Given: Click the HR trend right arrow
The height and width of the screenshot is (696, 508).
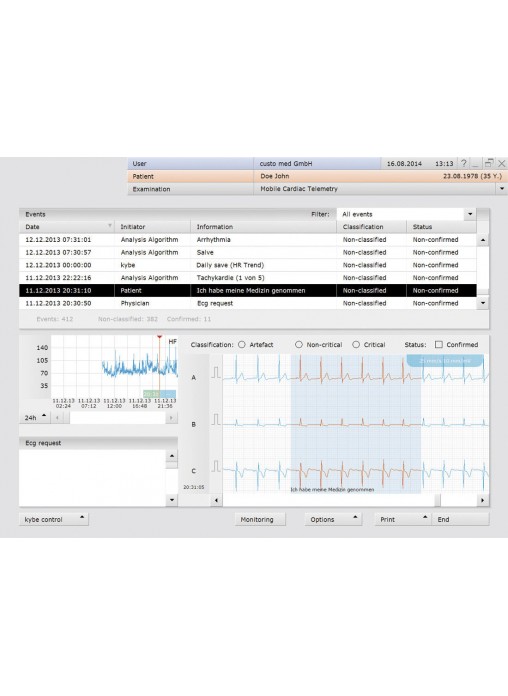Looking at the screenshot, I should coord(171,418).
